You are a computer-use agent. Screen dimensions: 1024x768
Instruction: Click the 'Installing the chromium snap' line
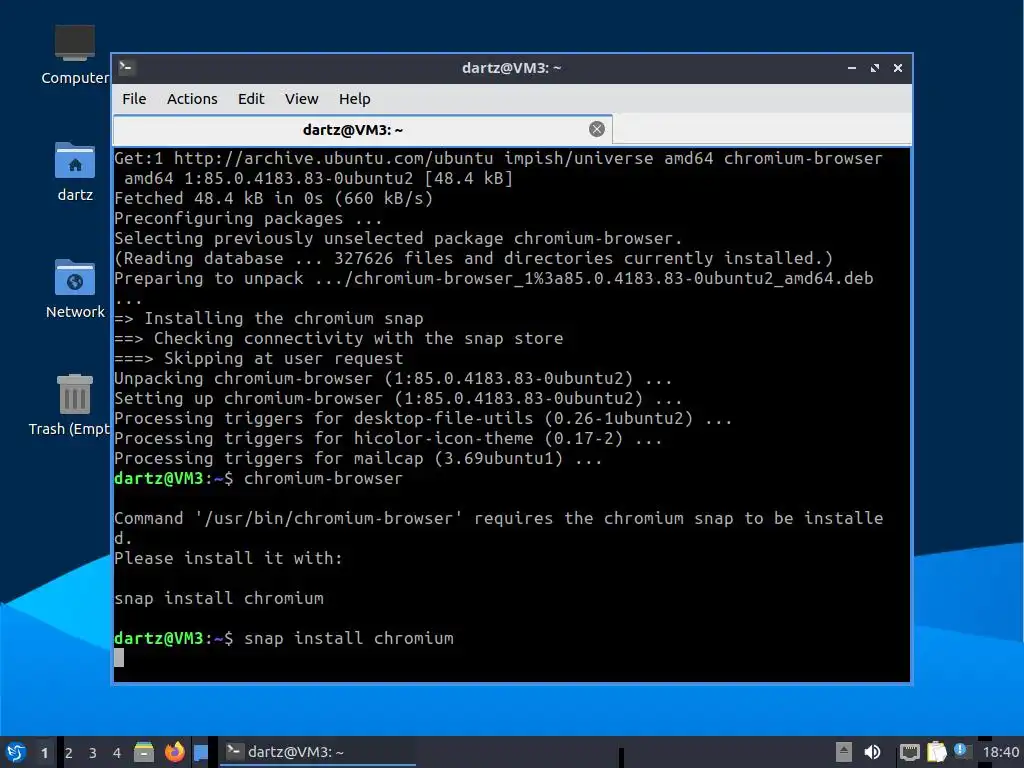268,318
